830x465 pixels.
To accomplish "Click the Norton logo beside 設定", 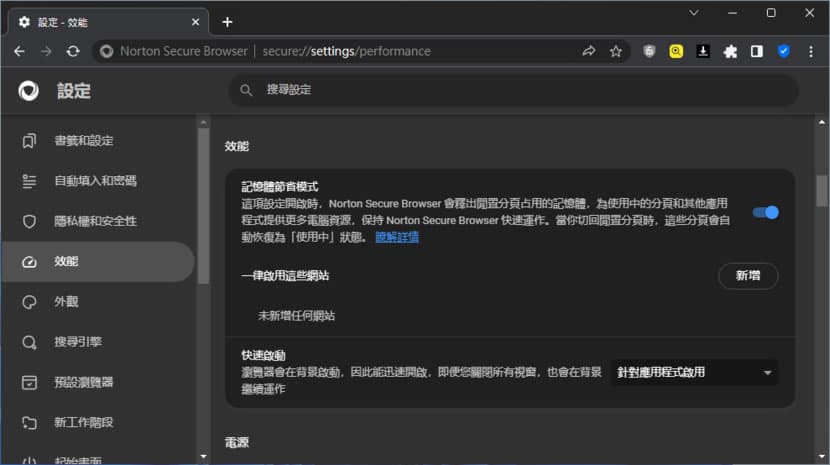I will [29, 91].
